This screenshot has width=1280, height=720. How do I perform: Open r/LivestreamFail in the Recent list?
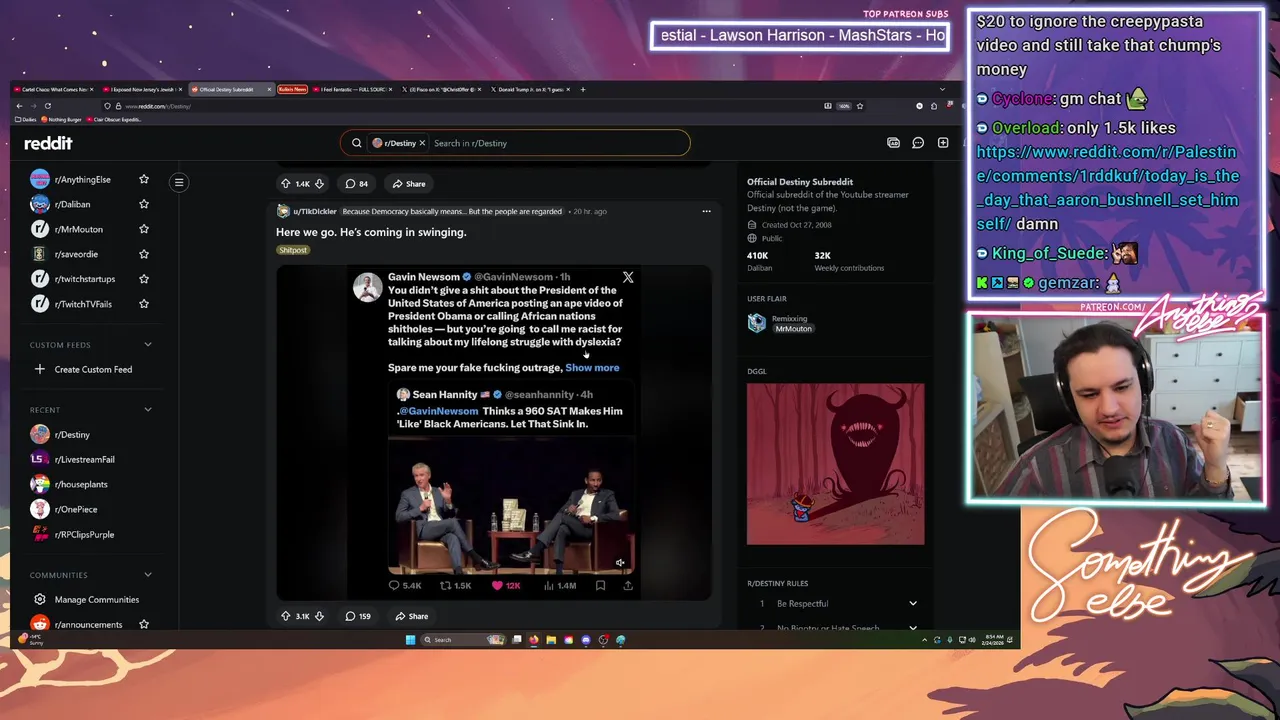point(84,460)
